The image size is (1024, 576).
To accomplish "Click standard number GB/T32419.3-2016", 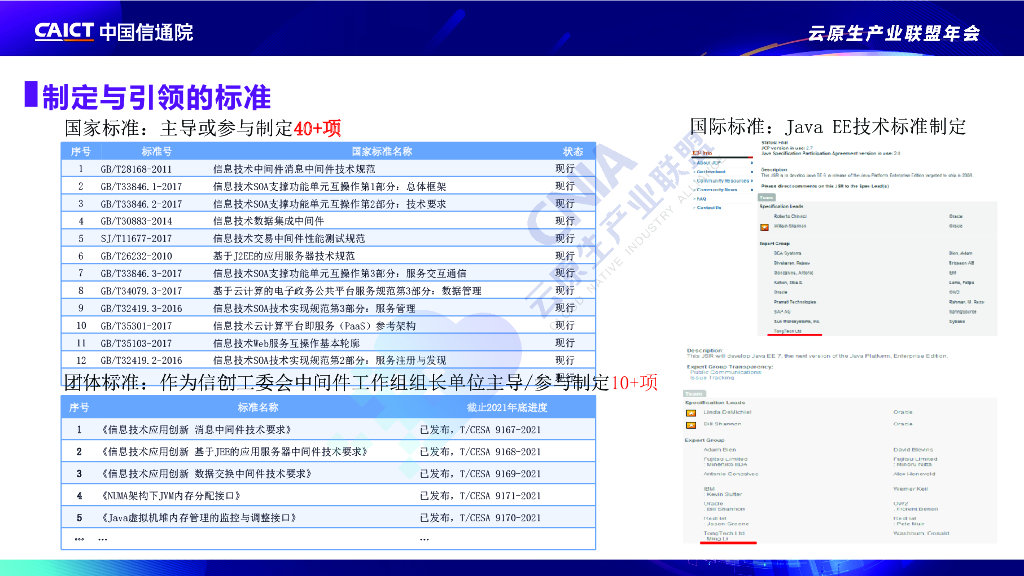I will (x=141, y=308).
